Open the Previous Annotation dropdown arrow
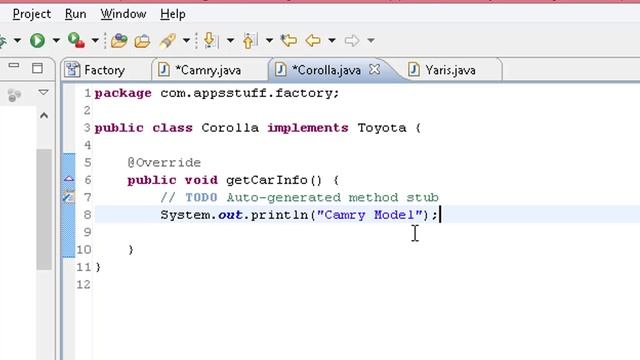640x360 pixels. coord(269,40)
